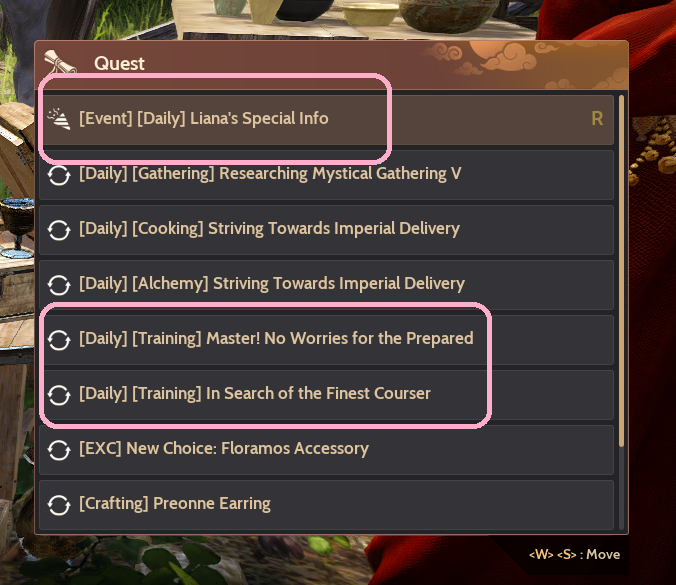Click repeat icon on the Cooking Imperial Delivery quest

click(x=59, y=230)
